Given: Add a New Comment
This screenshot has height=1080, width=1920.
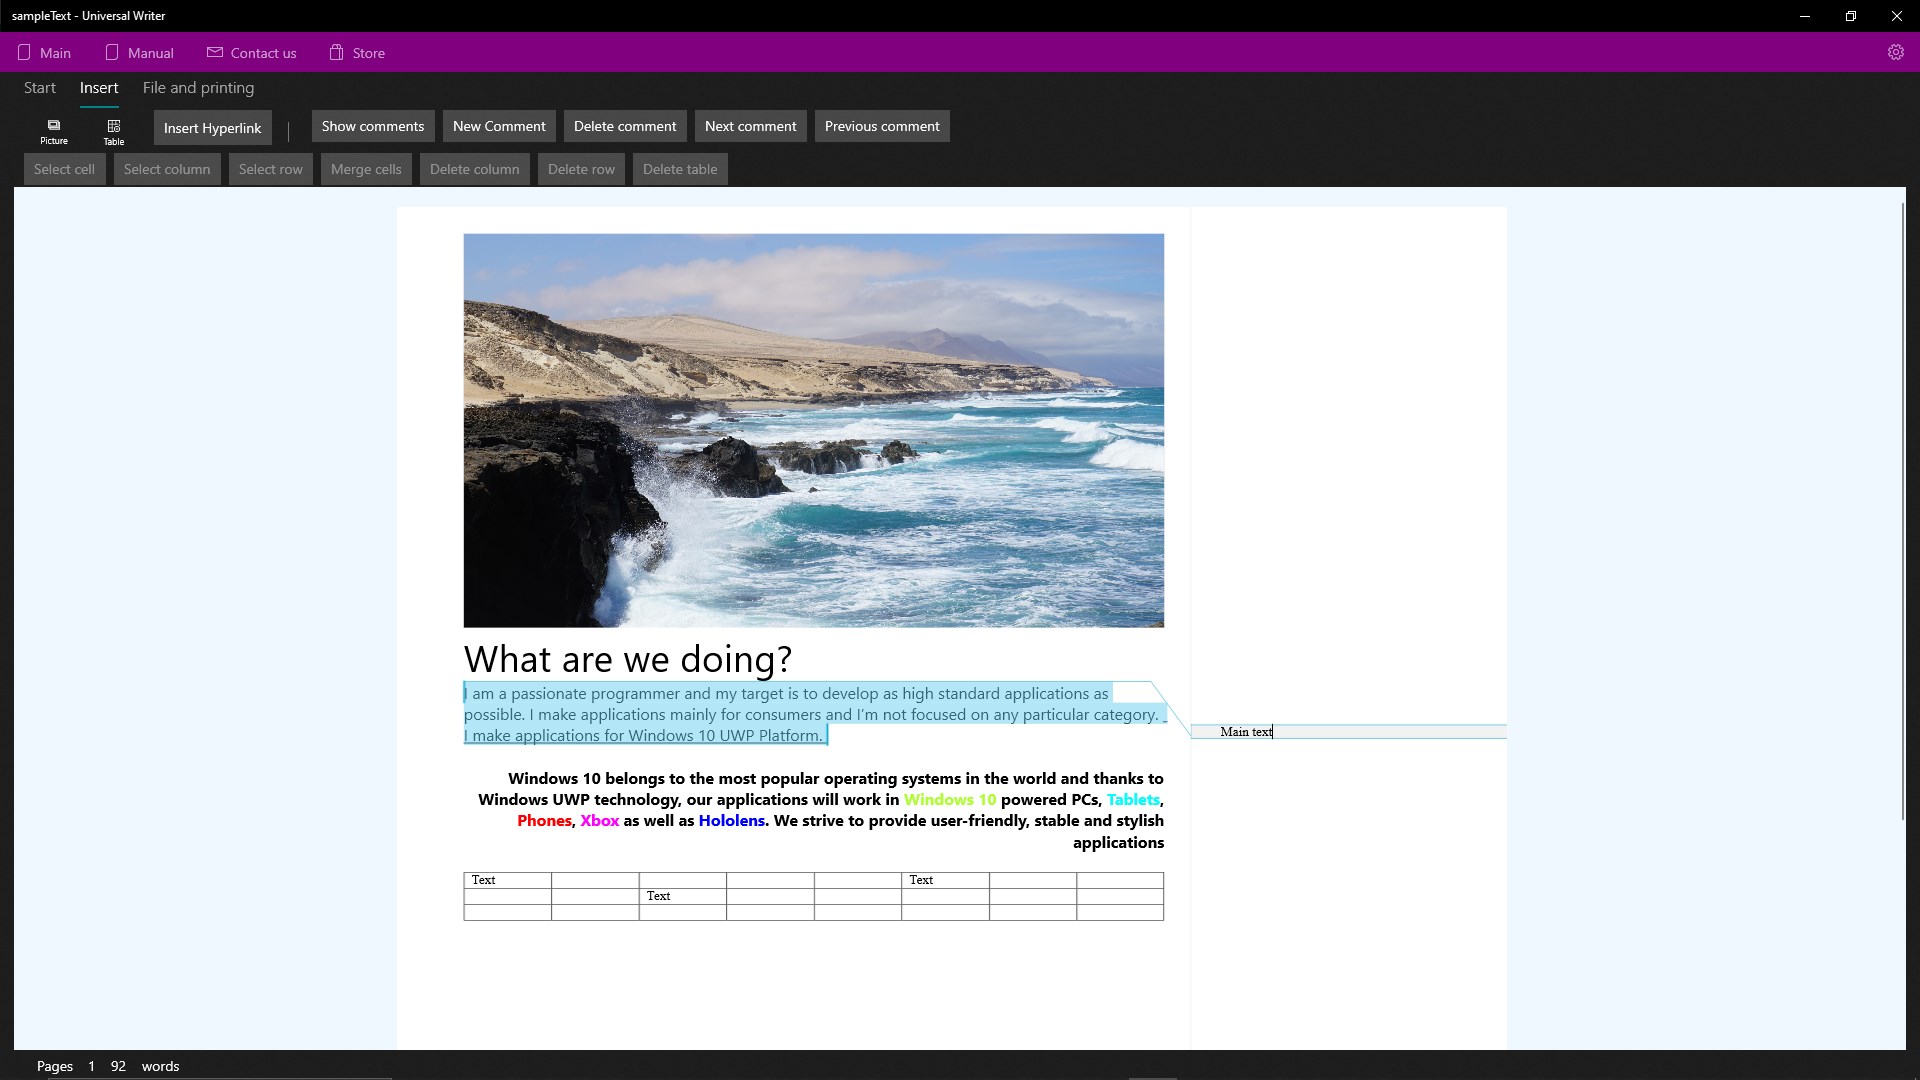Looking at the screenshot, I should click(x=499, y=126).
